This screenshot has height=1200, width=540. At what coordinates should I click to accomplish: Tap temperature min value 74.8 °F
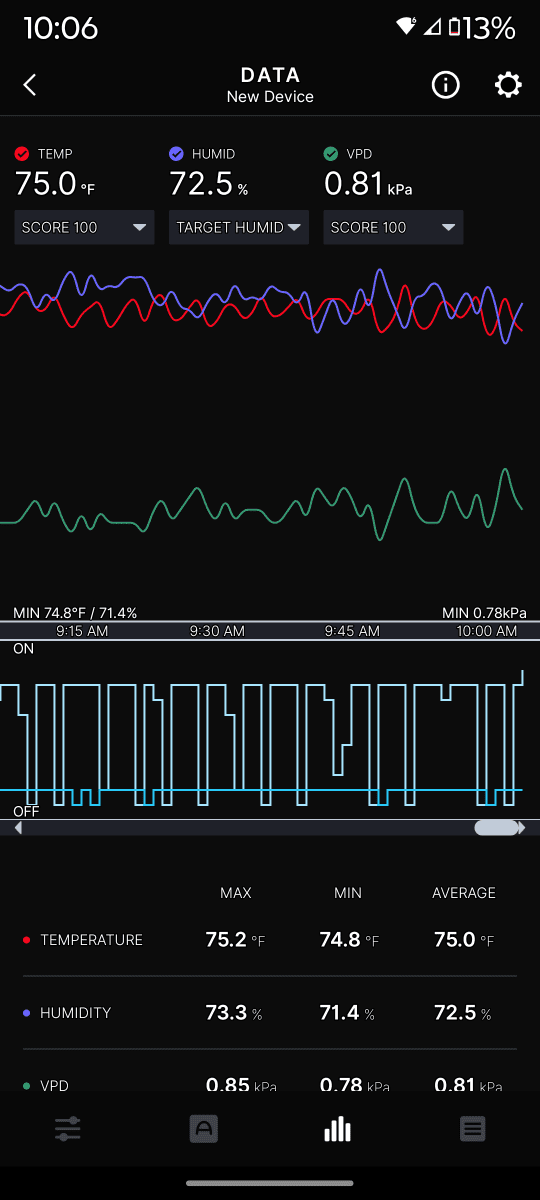point(349,940)
